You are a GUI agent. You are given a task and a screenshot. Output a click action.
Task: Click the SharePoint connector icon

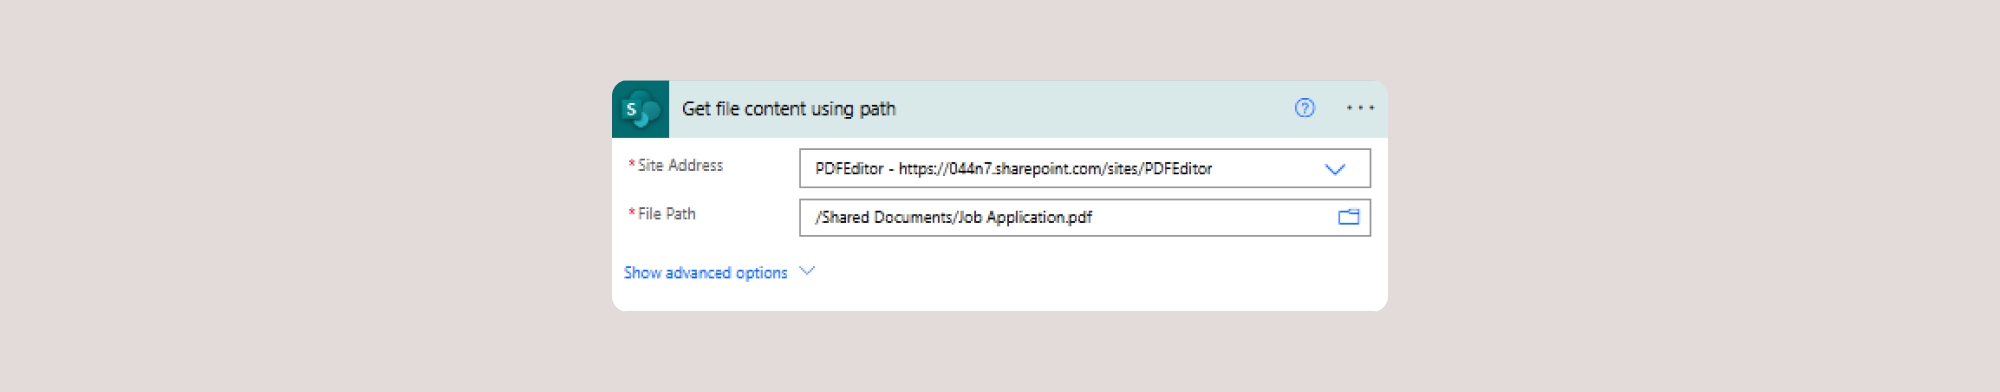[640, 109]
